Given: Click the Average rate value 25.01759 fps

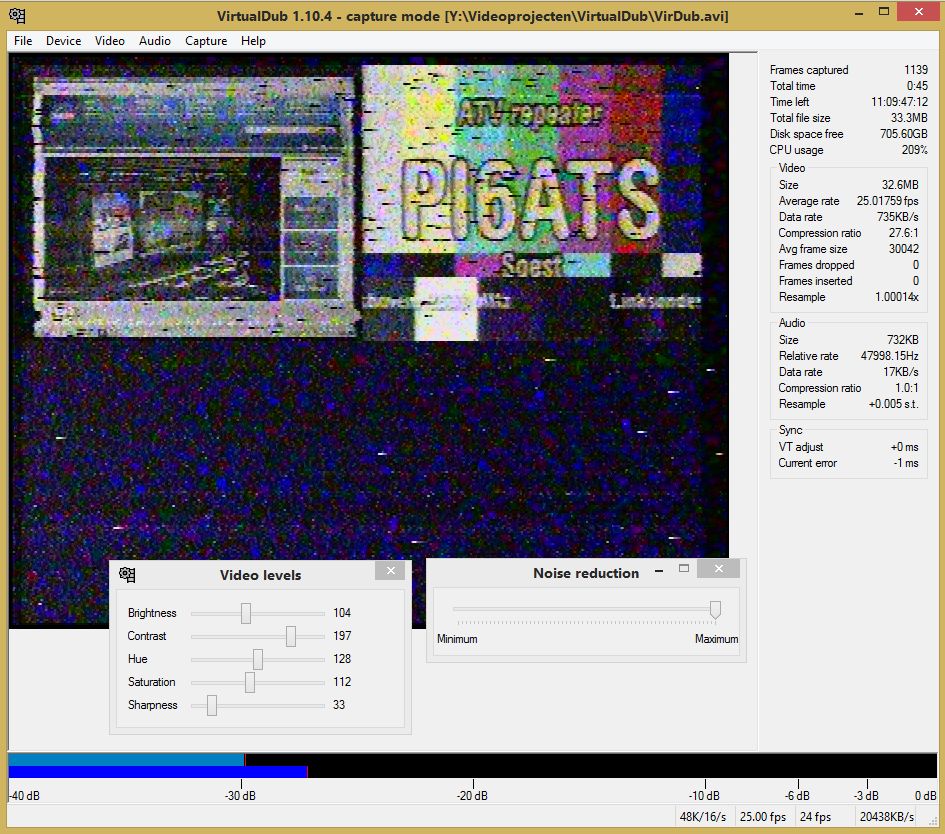Looking at the screenshot, I should [887, 201].
